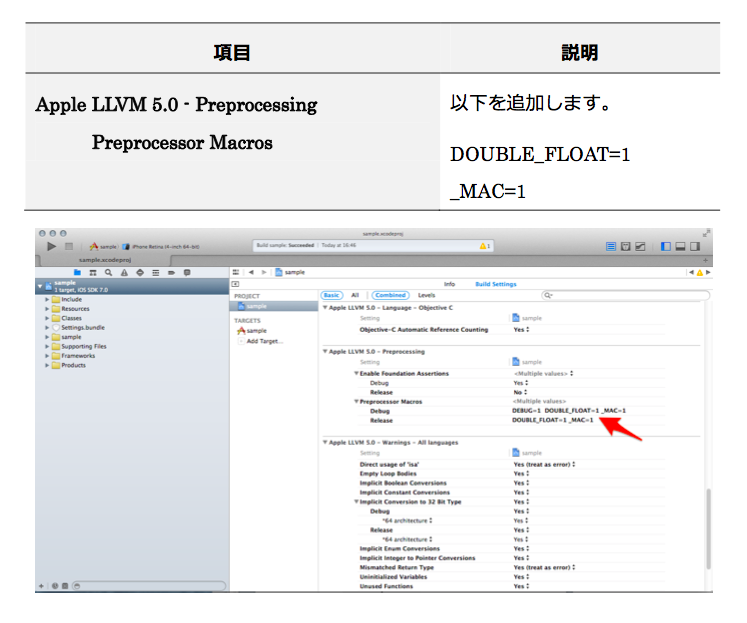Toggle the Utilities pane visibility

click(695, 246)
